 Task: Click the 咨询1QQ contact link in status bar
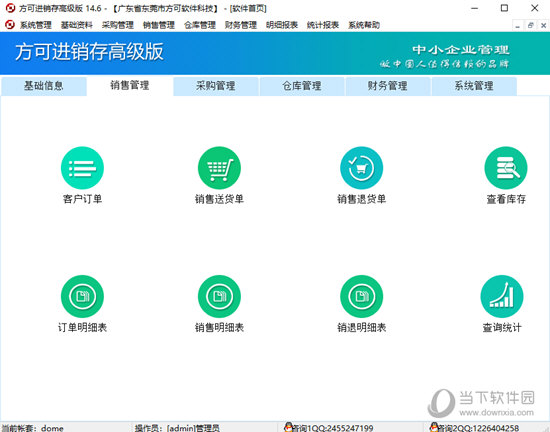point(329,428)
